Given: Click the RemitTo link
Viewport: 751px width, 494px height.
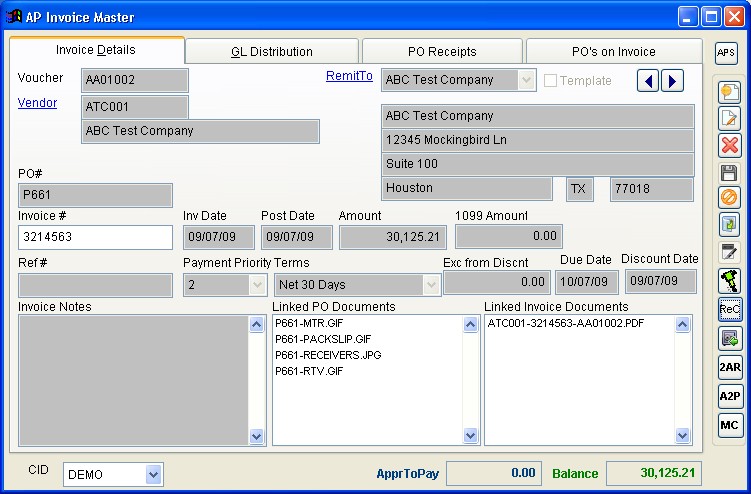Looking at the screenshot, I should (349, 76).
